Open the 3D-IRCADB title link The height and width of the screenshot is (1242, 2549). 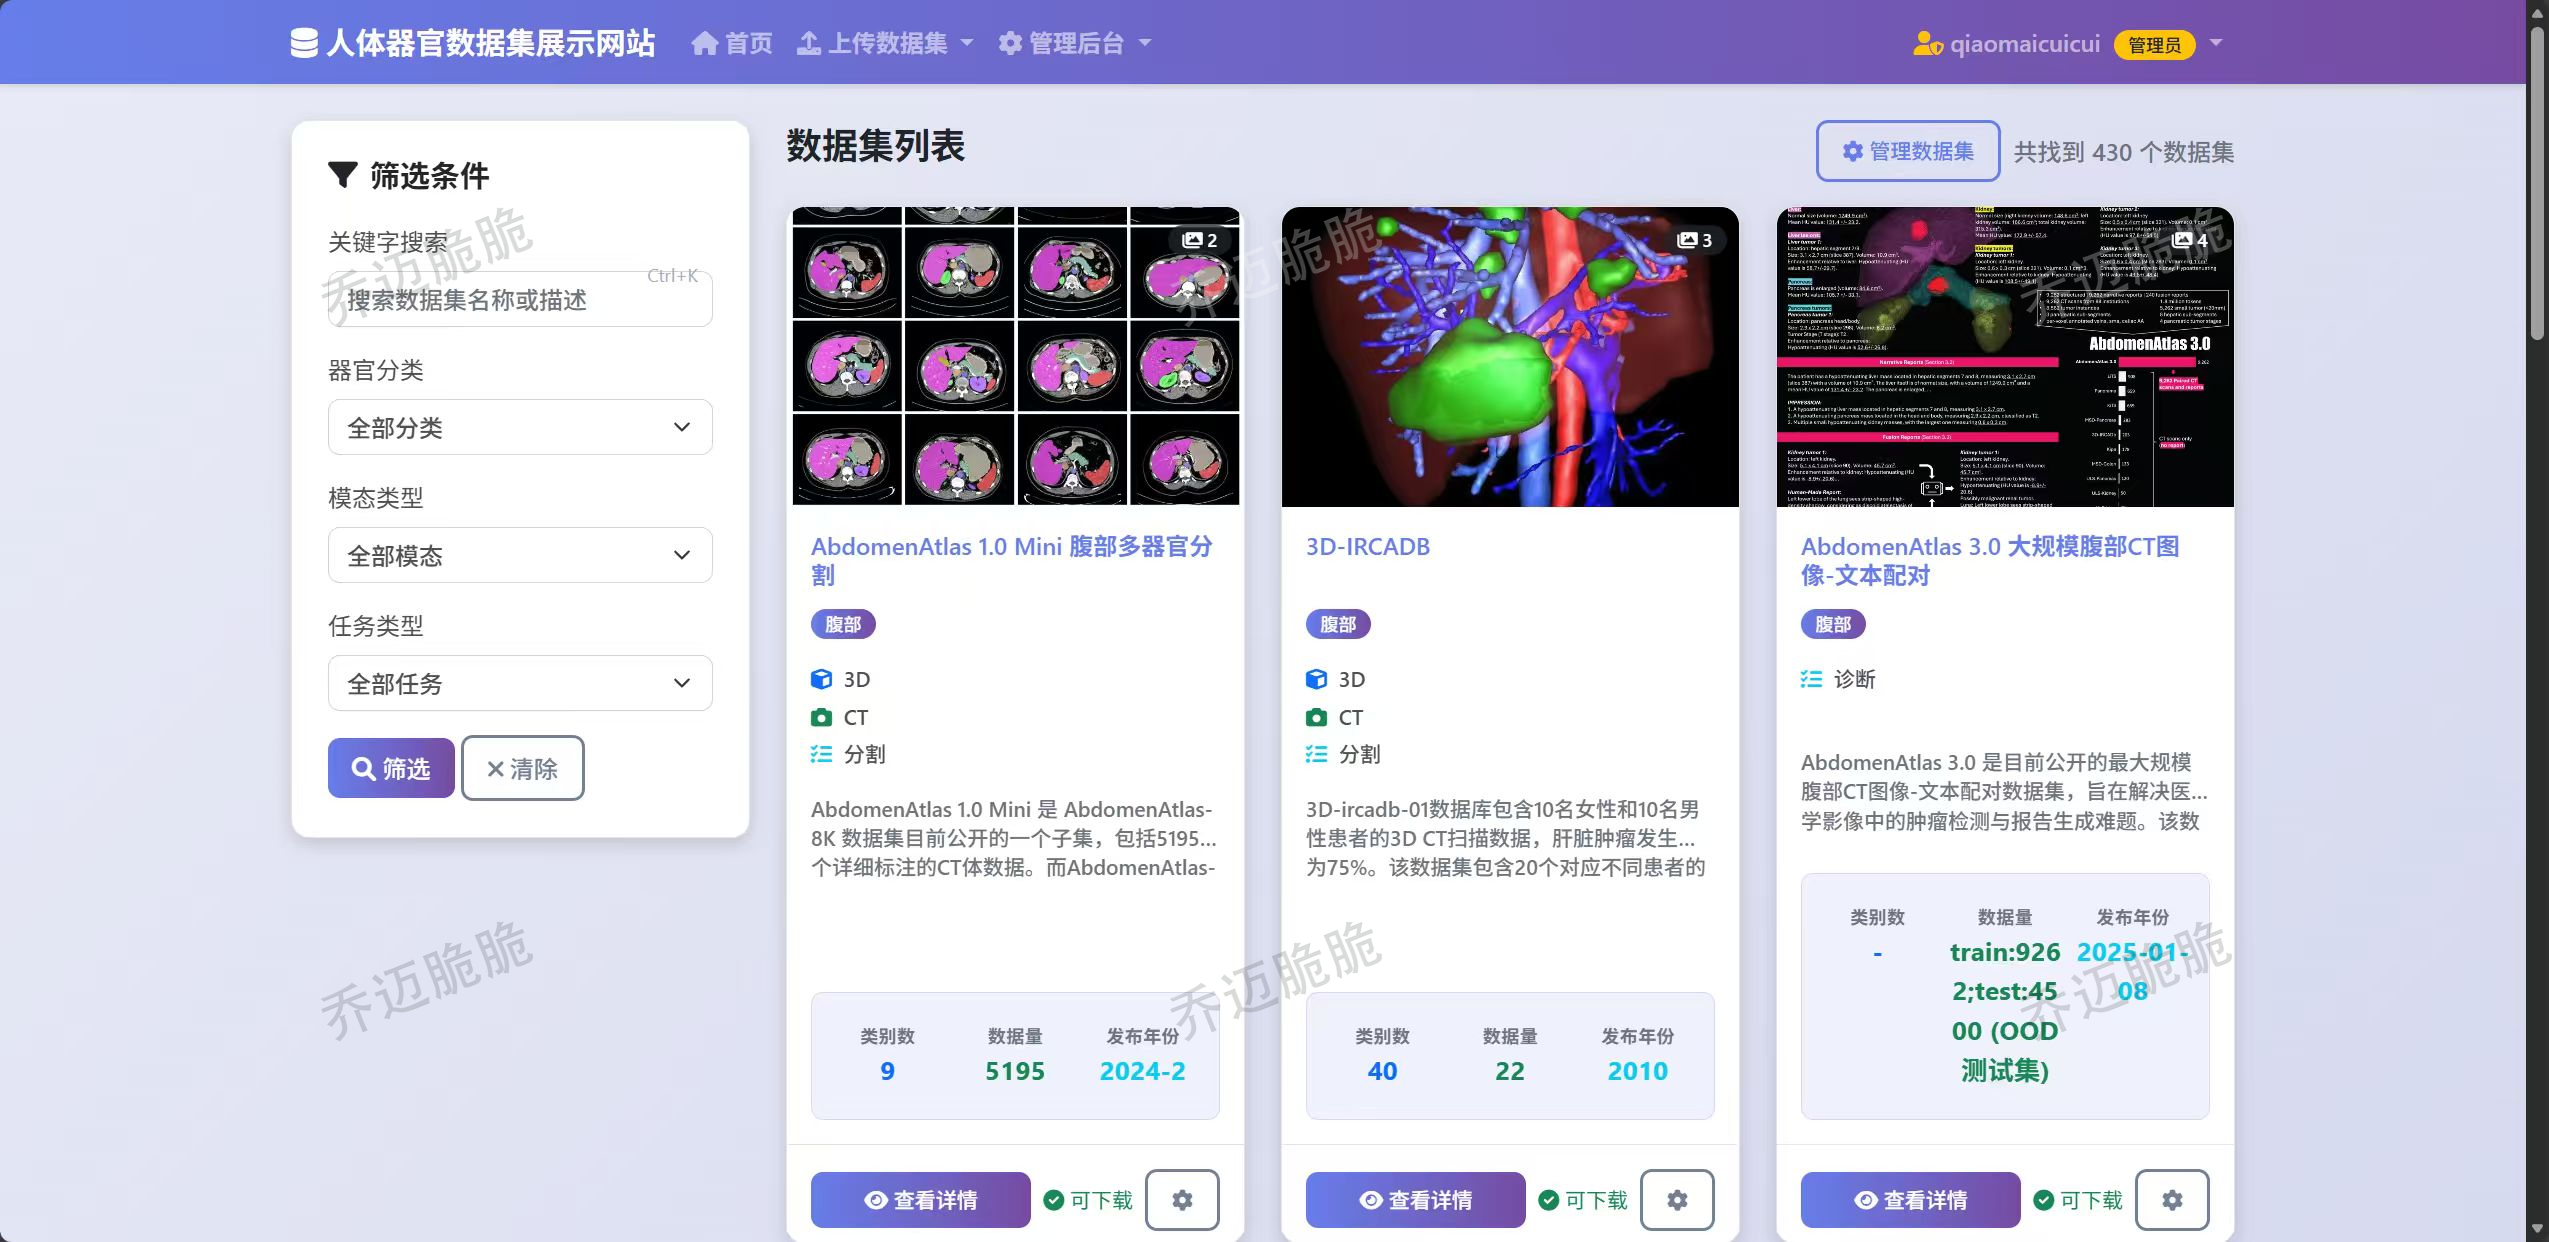click(1368, 547)
